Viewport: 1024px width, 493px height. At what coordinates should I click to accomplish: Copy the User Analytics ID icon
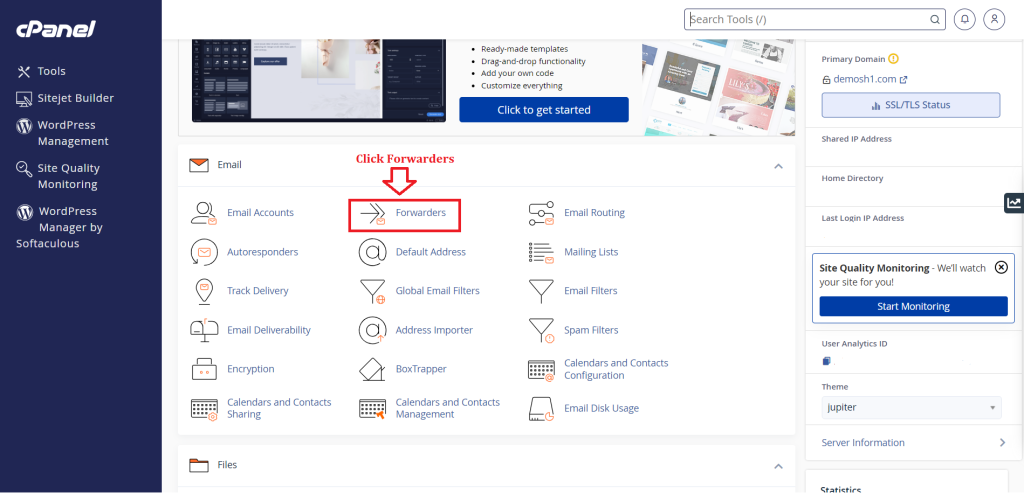826,361
